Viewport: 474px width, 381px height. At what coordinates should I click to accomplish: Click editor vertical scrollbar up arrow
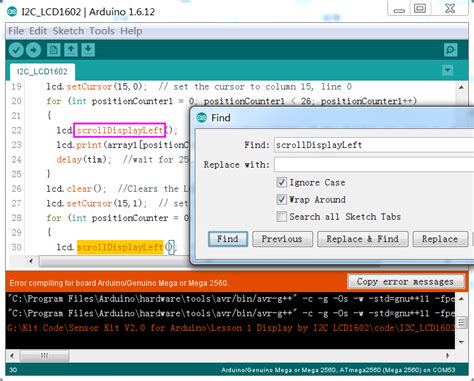(x=461, y=87)
